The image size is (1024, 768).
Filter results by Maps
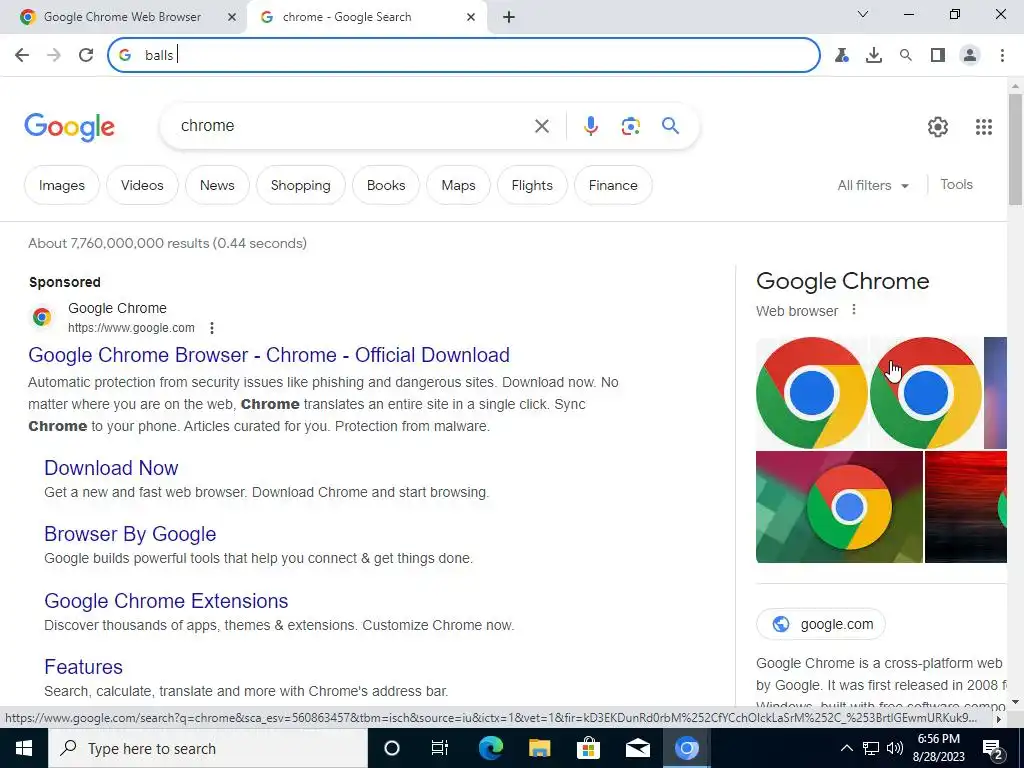(x=458, y=185)
